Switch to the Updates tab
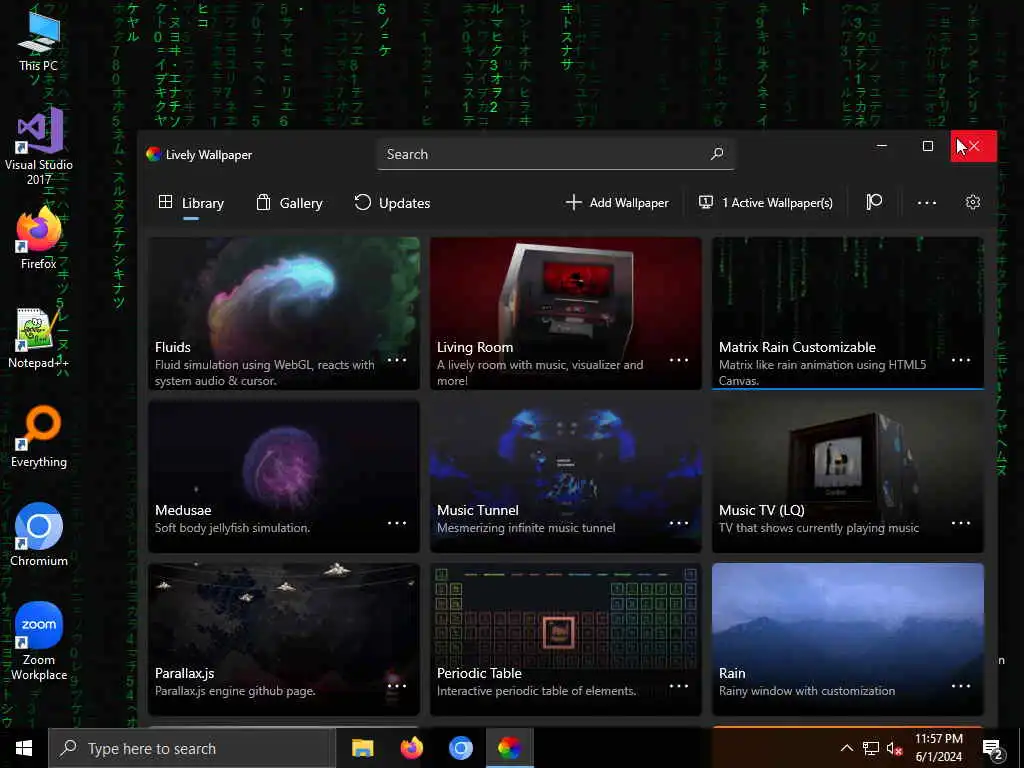The height and width of the screenshot is (768, 1024). [x=392, y=203]
